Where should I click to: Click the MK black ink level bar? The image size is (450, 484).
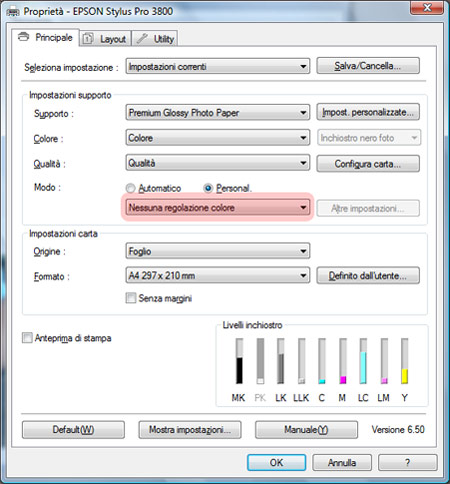coord(239,361)
